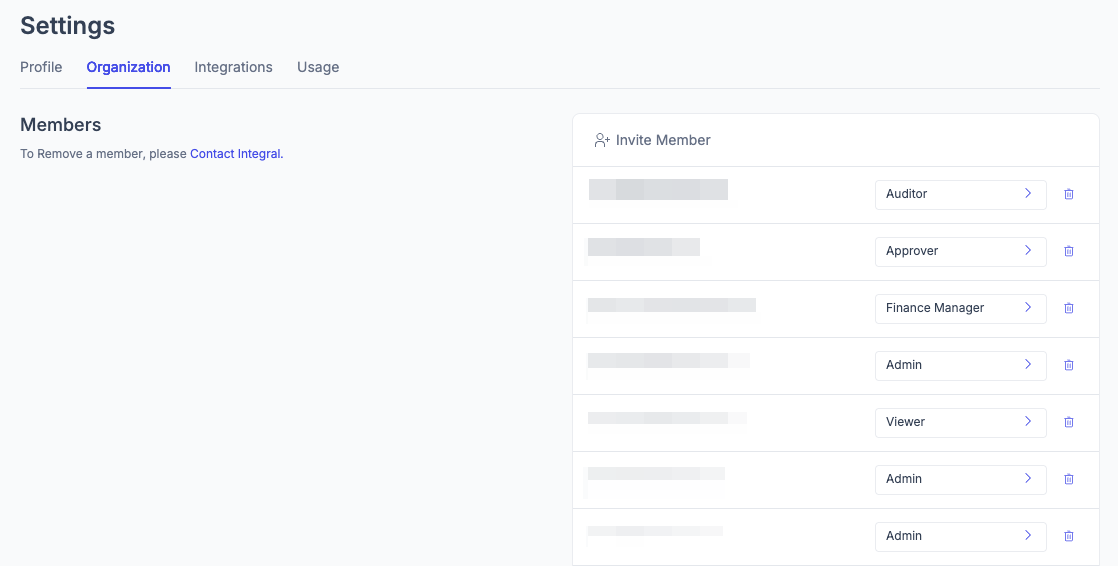The image size is (1118, 566).
Task: Open the last Admin role dropdown
Action: (x=960, y=536)
